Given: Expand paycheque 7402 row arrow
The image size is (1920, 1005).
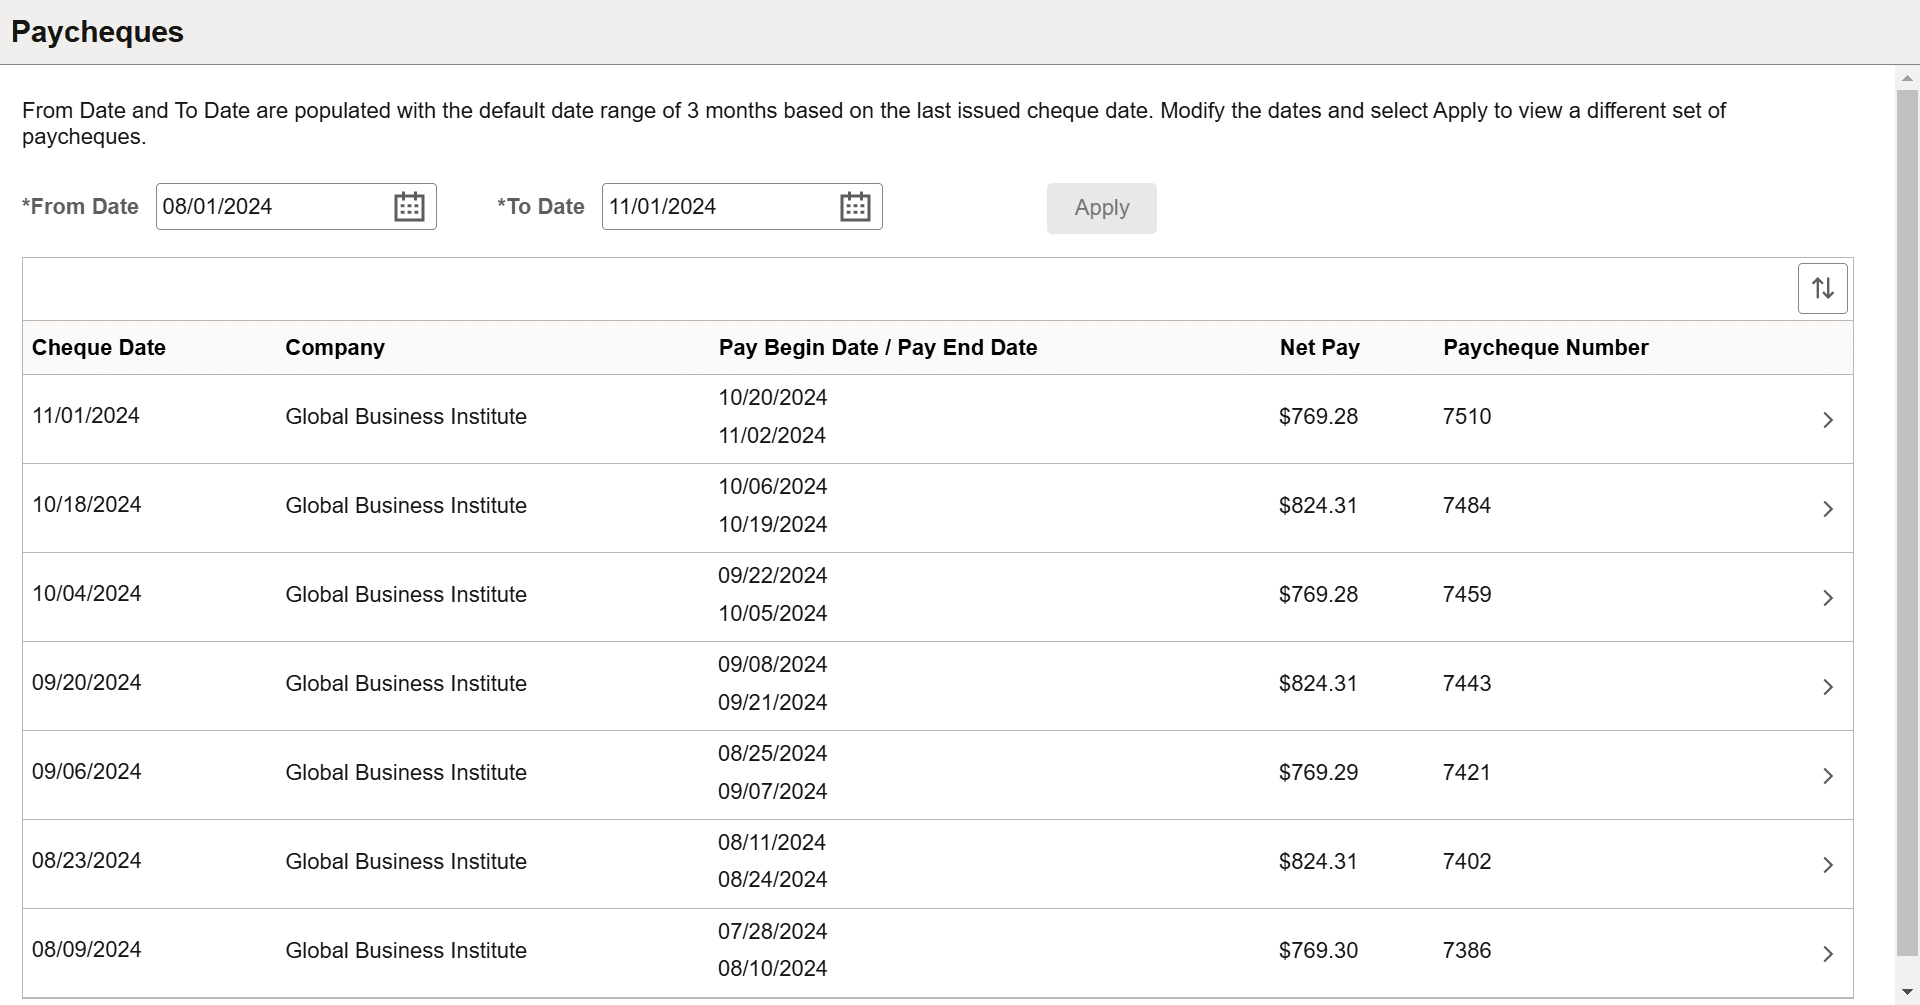Looking at the screenshot, I should (1827, 865).
